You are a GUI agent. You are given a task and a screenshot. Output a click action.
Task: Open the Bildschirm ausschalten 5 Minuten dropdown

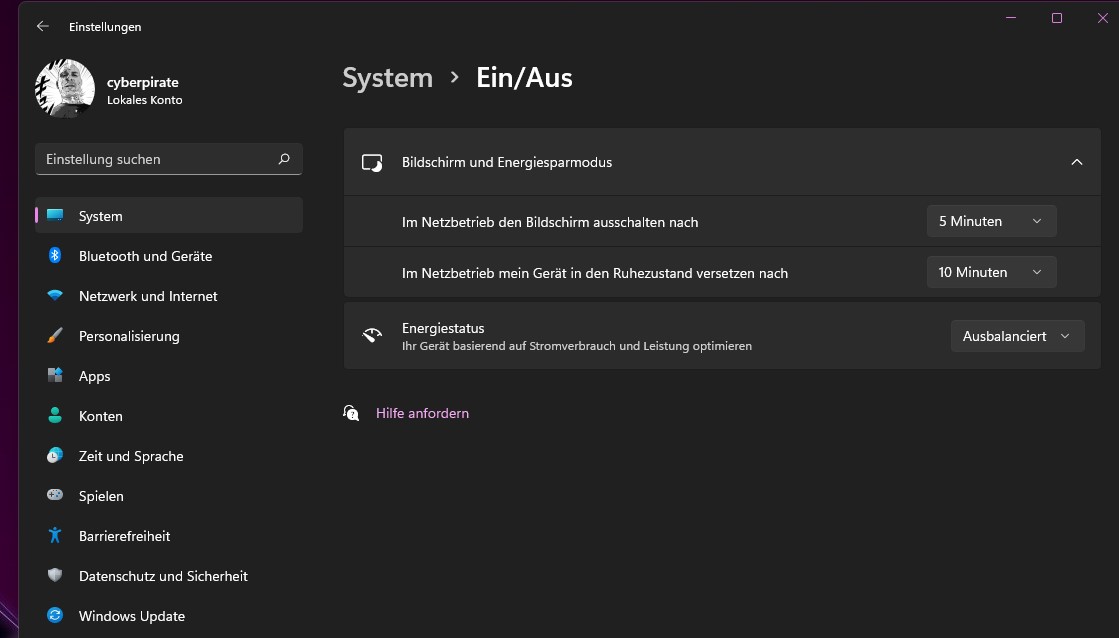(991, 221)
